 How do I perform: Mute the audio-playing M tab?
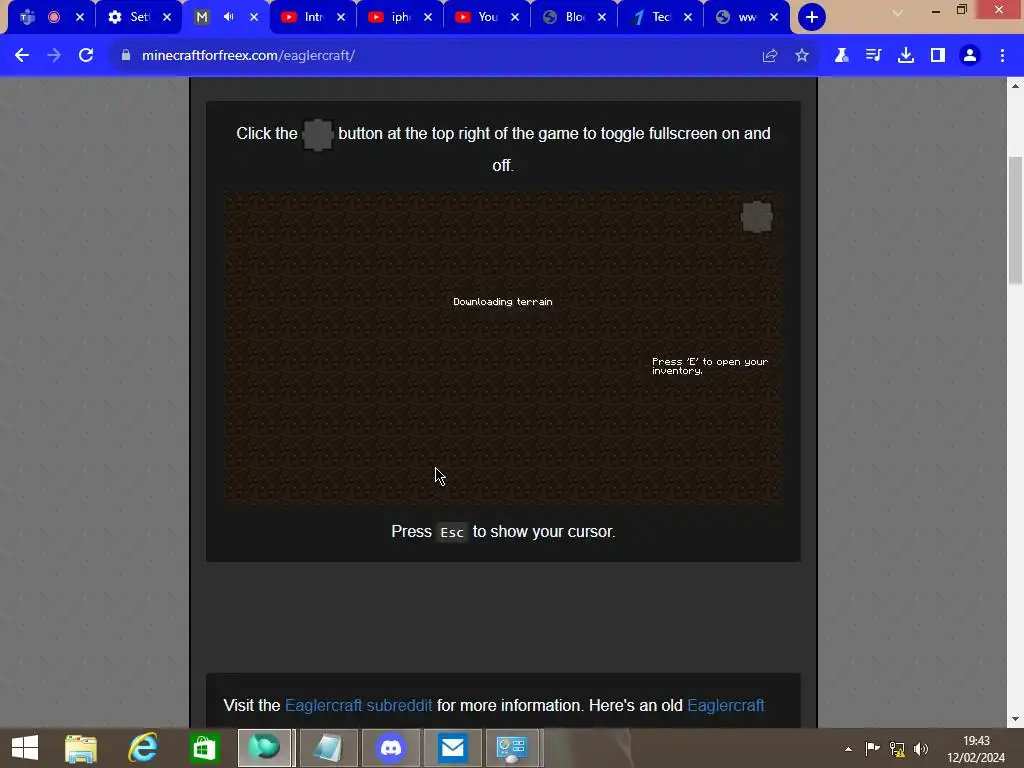point(229,17)
